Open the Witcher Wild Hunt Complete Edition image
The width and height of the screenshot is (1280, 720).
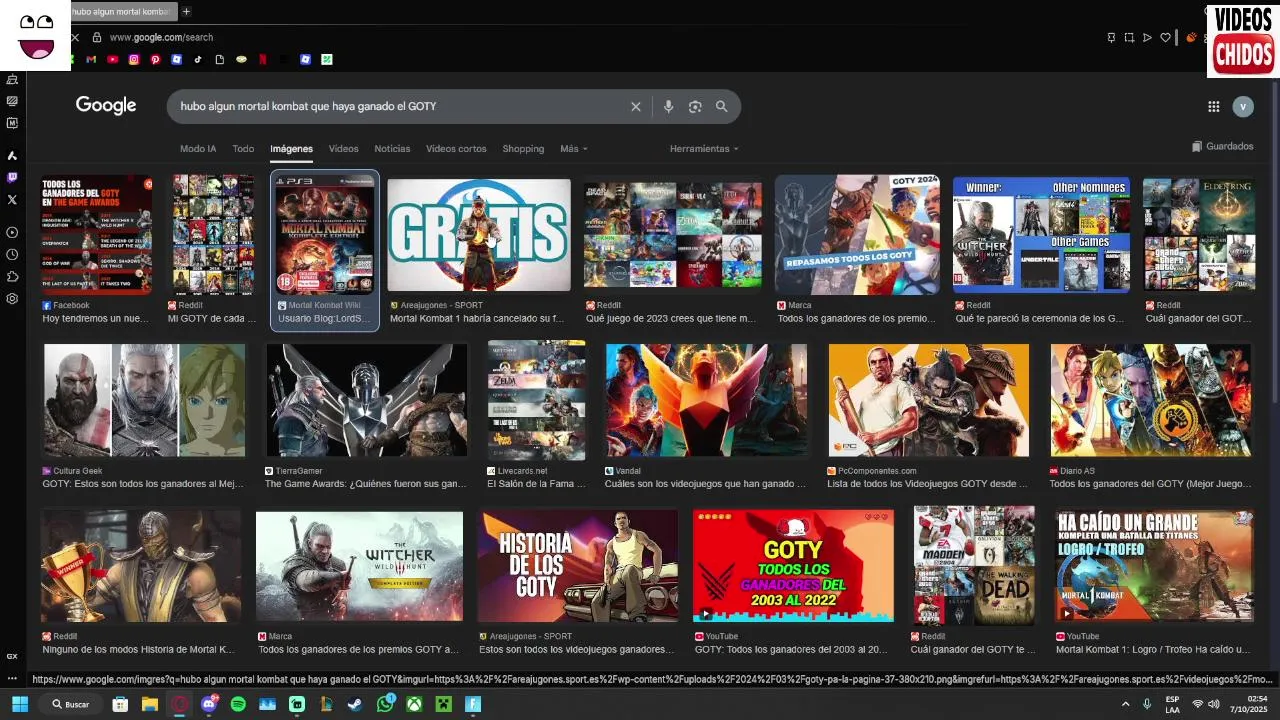359,566
